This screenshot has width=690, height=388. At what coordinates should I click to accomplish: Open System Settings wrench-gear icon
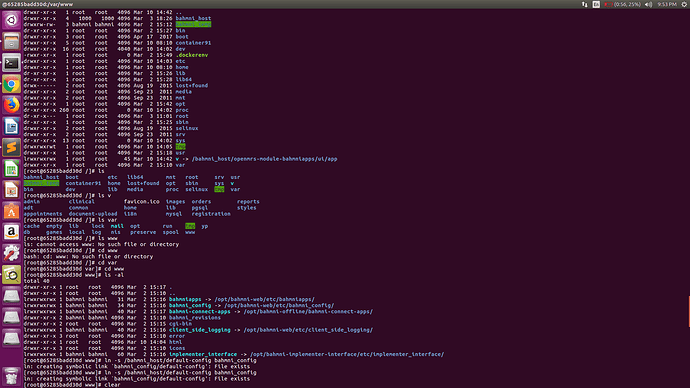coord(11,253)
